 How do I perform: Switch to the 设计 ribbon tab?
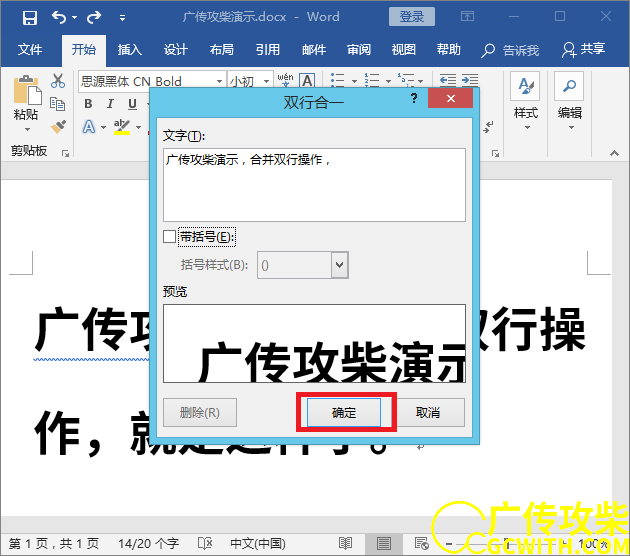[x=176, y=49]
